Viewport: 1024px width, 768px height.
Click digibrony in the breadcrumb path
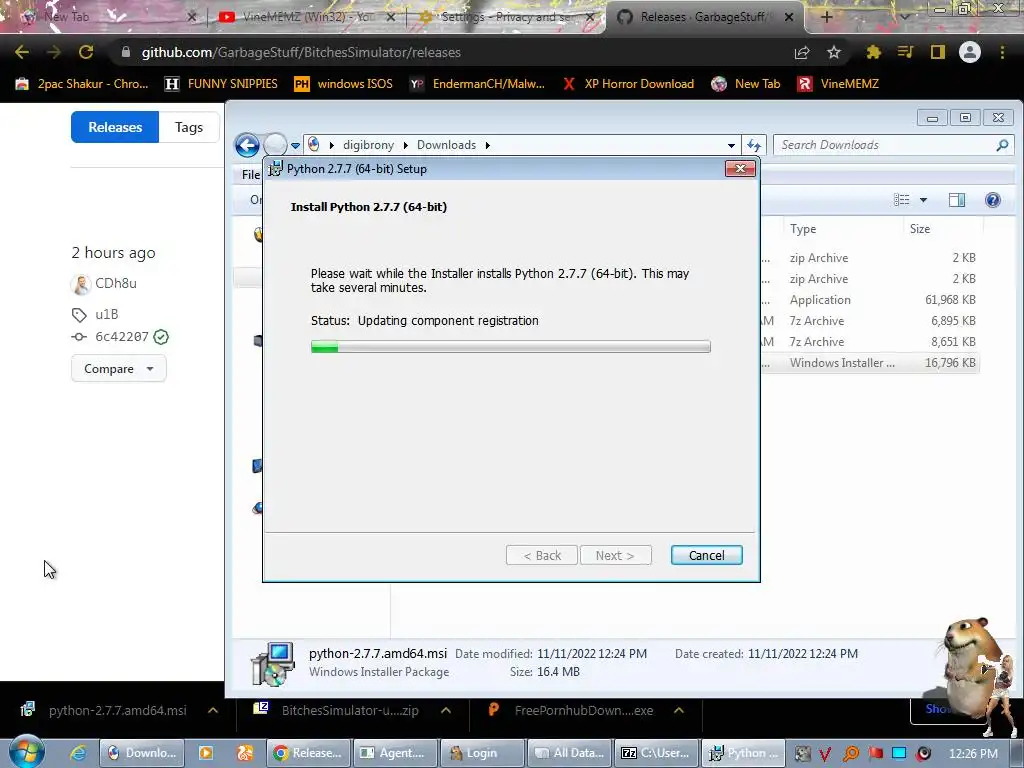(x=368, y=145)
